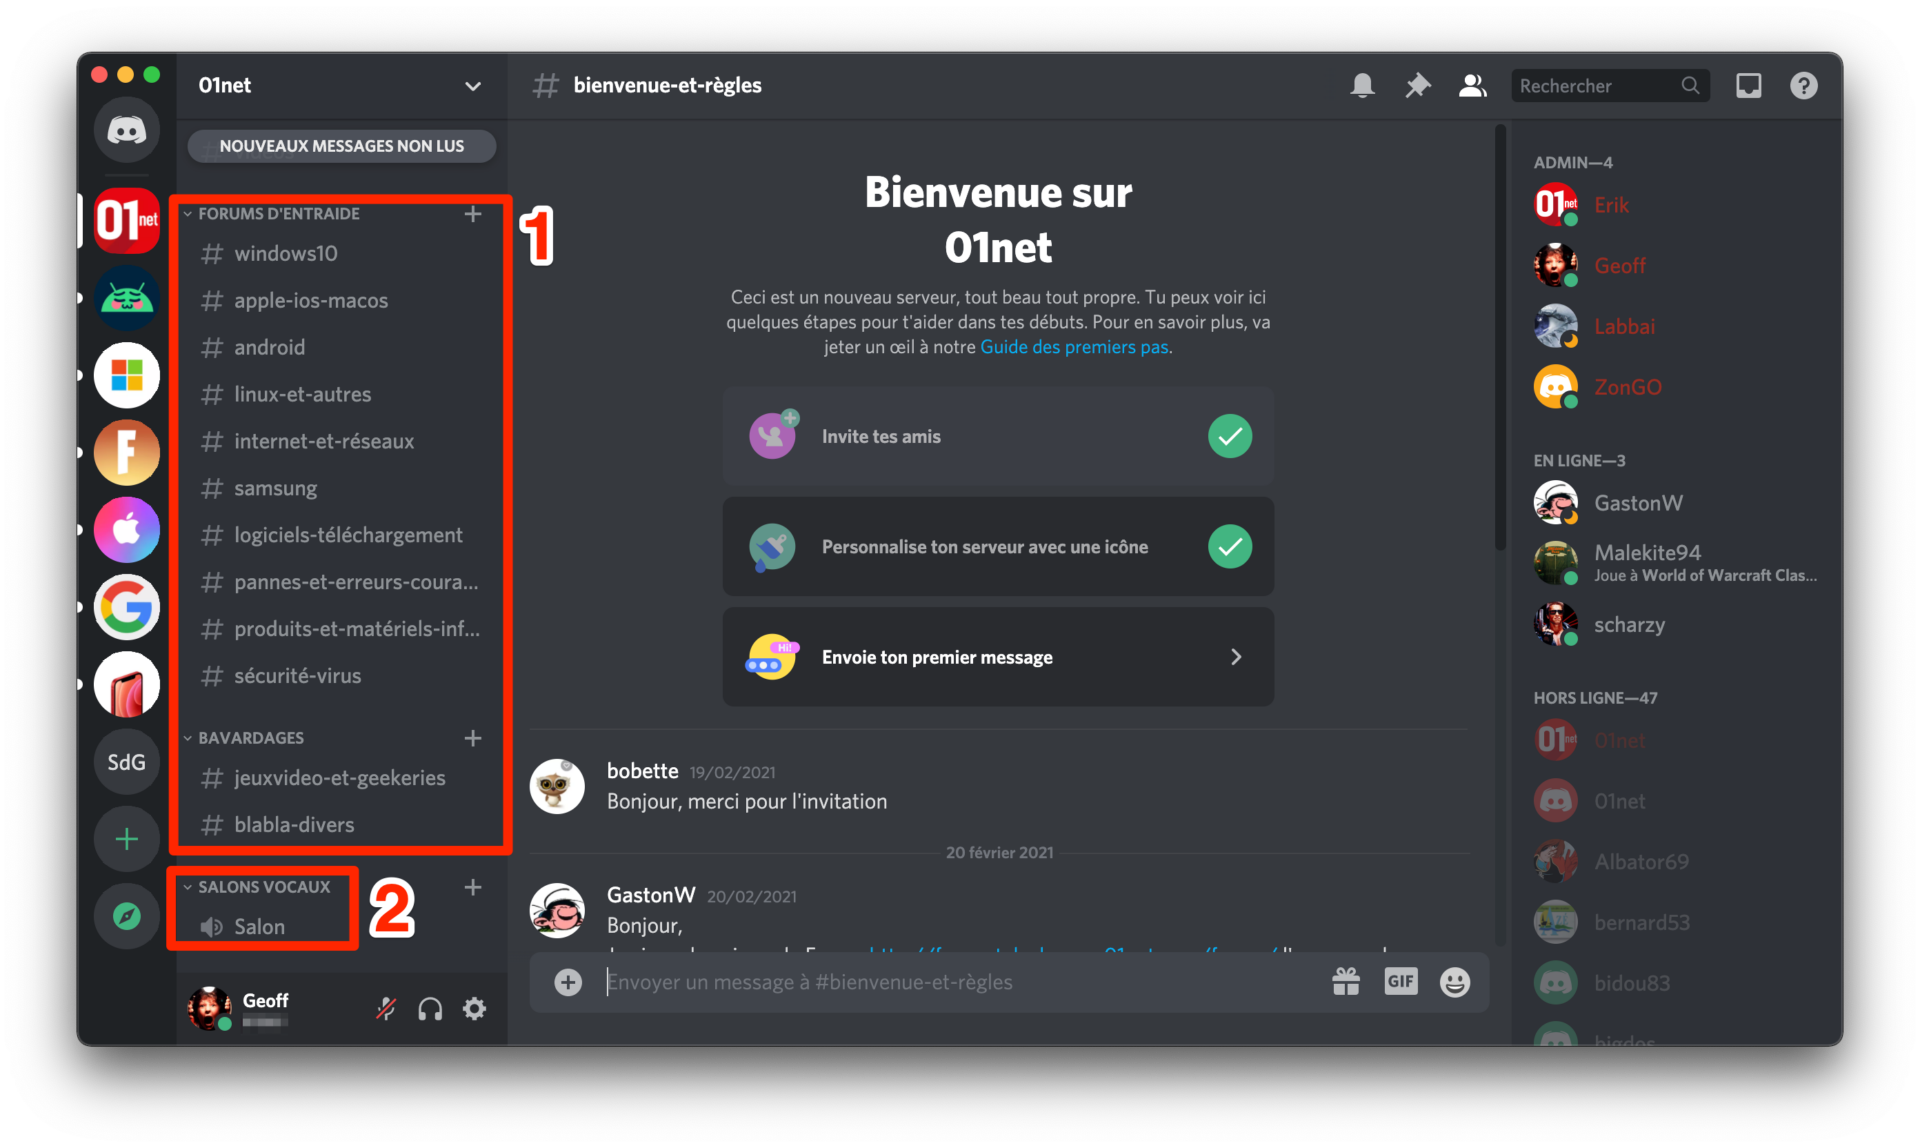Viewport: 1920px width, 1148px height.
Task: Toggle microphone mute
Action: [x=386, y=1009]
